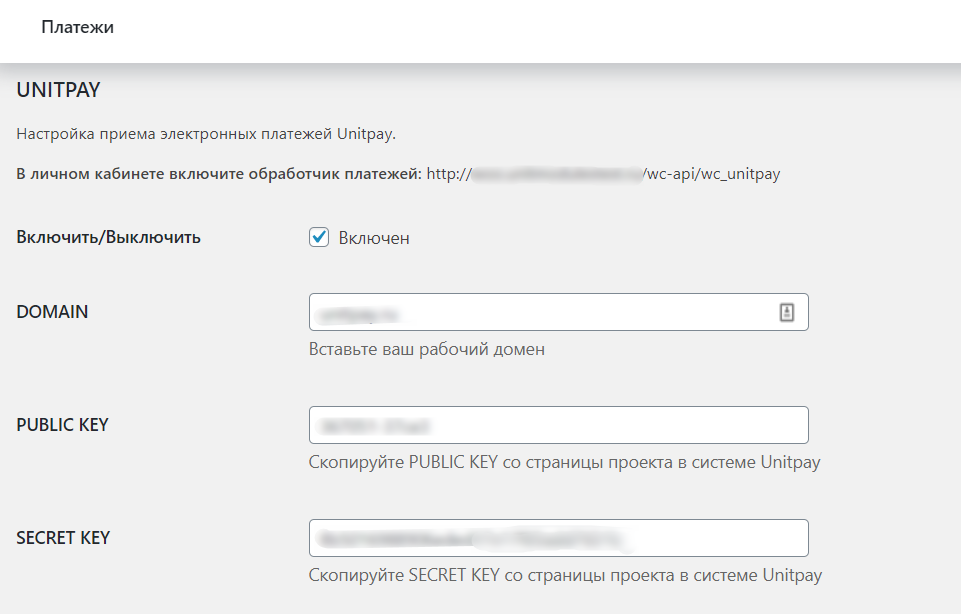Viewport: 961px width, 614px height.
Task: Click the 'Вставьте ваш рабочий домен' hint
Action: click(427, 349)
